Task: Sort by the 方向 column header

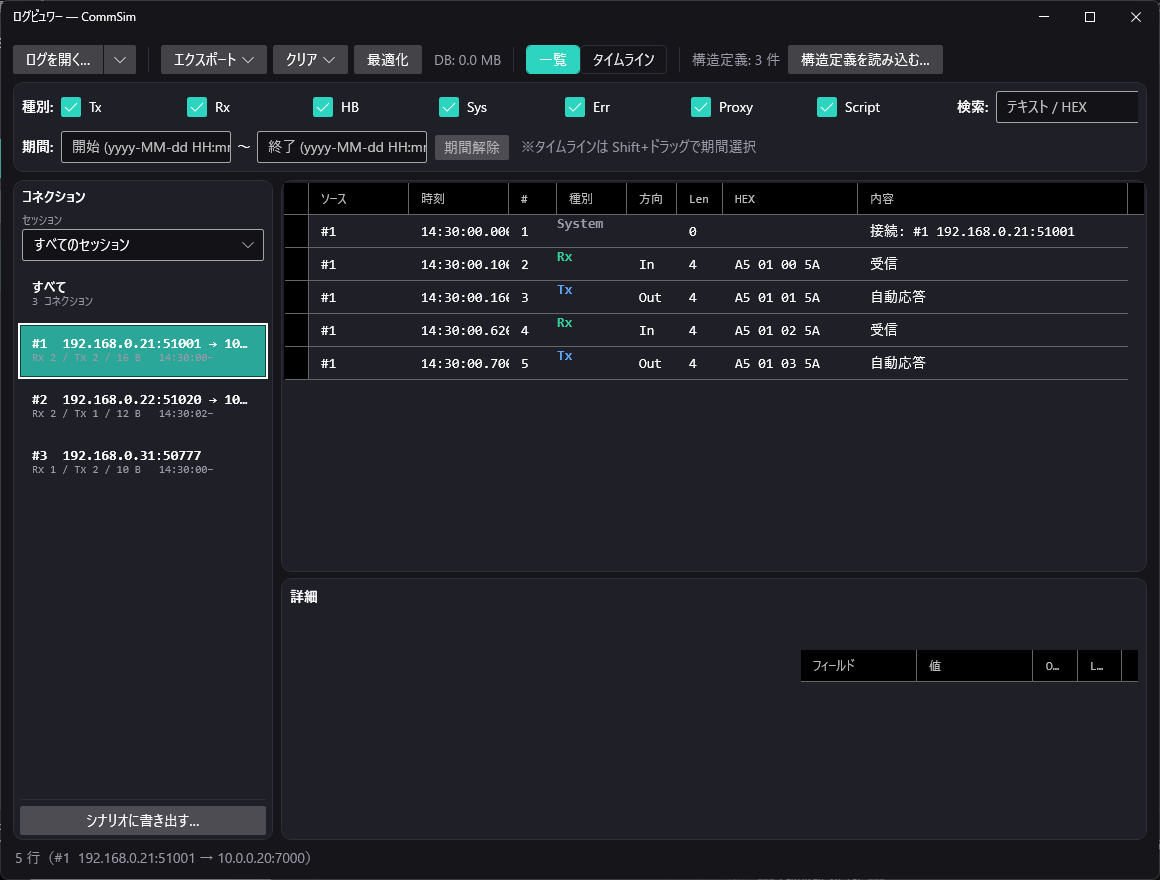Action: pos(651,199)
